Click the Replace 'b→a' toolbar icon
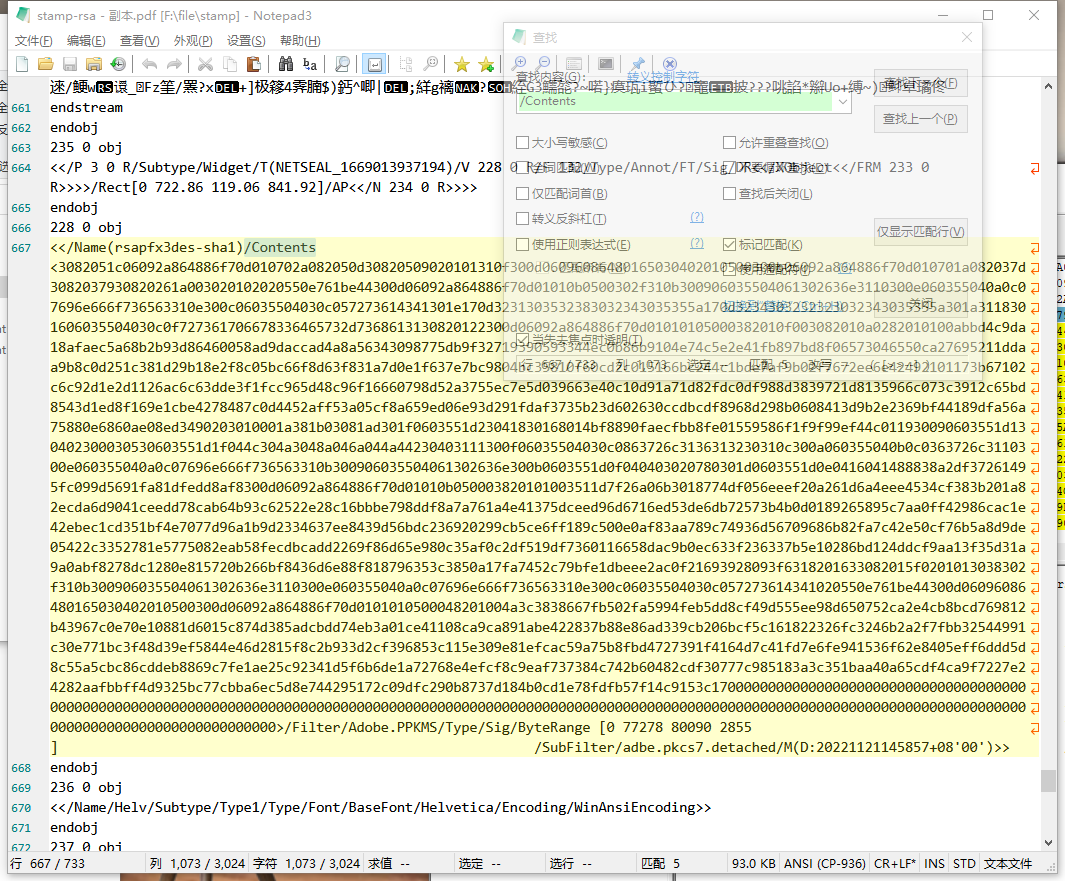Viewport: 1065px width, 881px height. [x=310, y=65]
